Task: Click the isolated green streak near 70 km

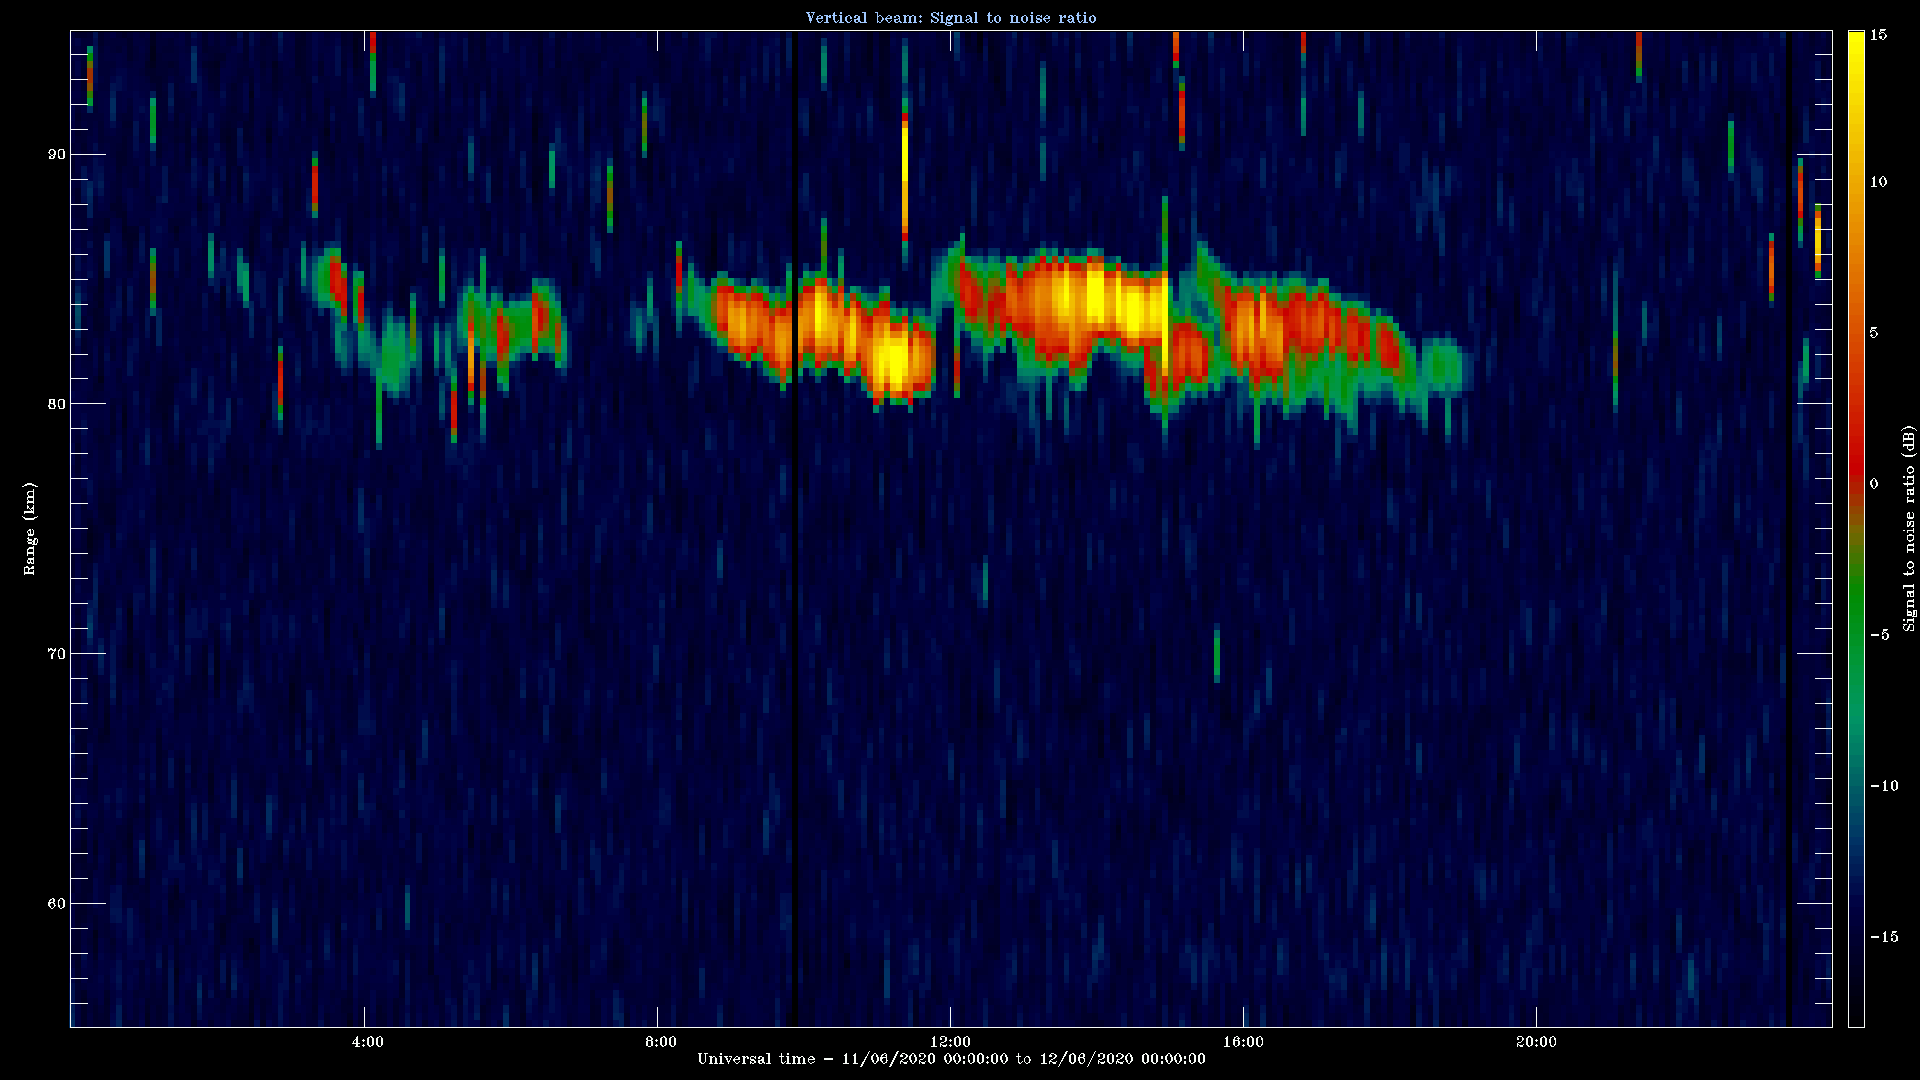Action: 1217,655
